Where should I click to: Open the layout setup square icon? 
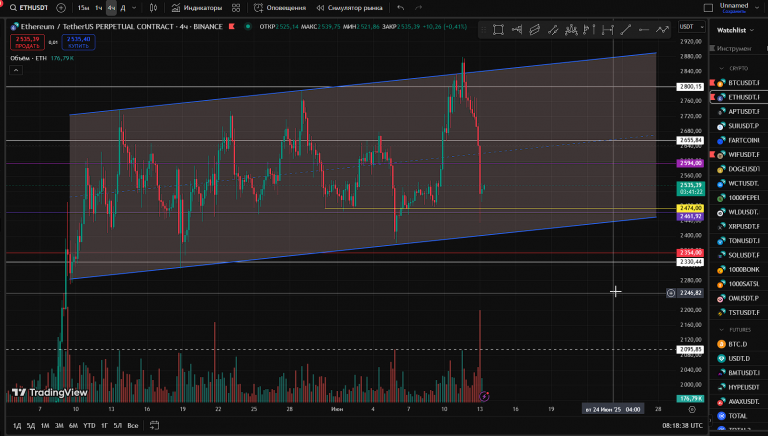pyautogui.click(x=708, y=8)
